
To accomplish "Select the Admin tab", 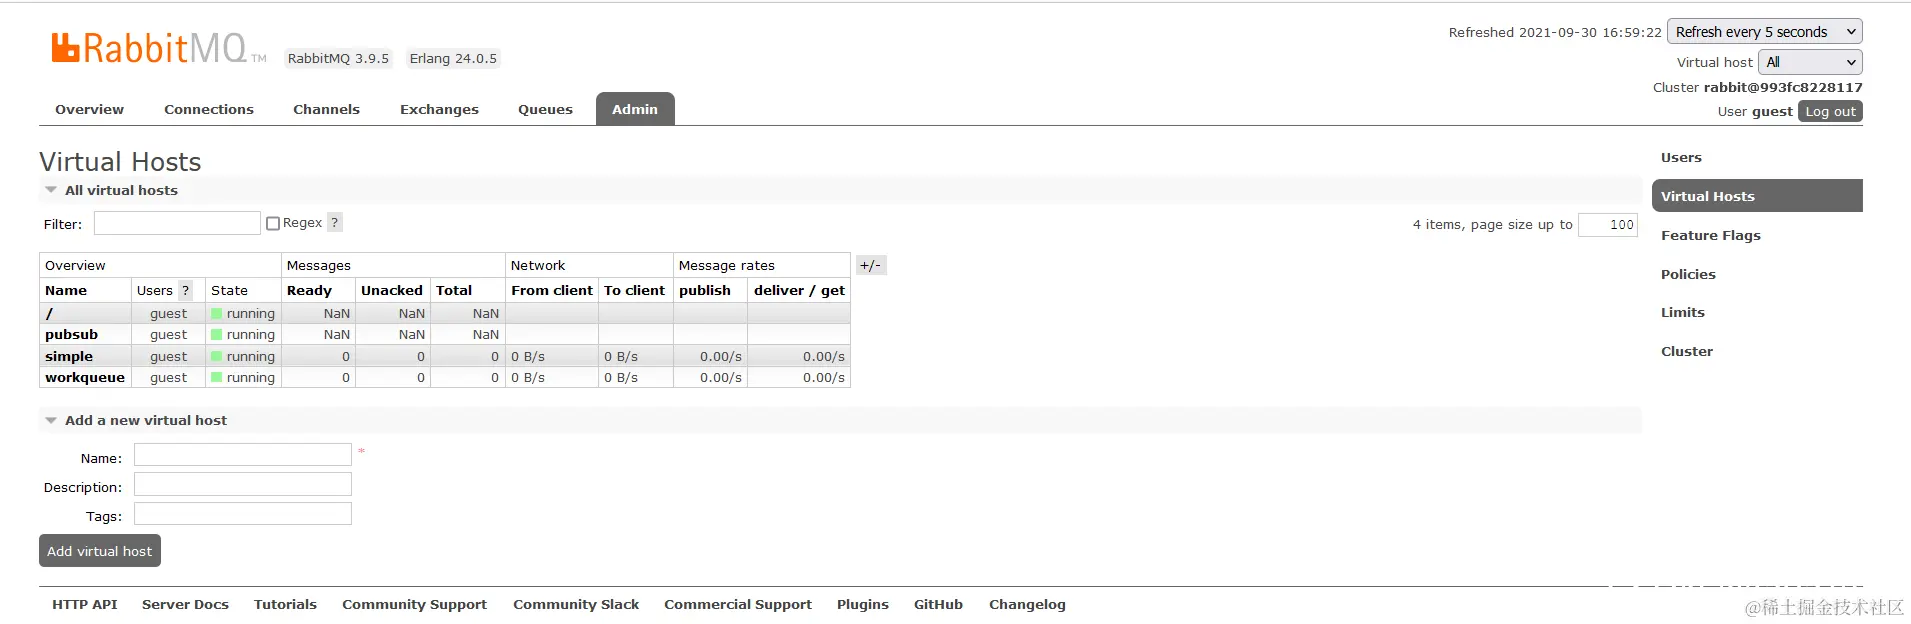I will pyautogui.click(x=635, y=109).
